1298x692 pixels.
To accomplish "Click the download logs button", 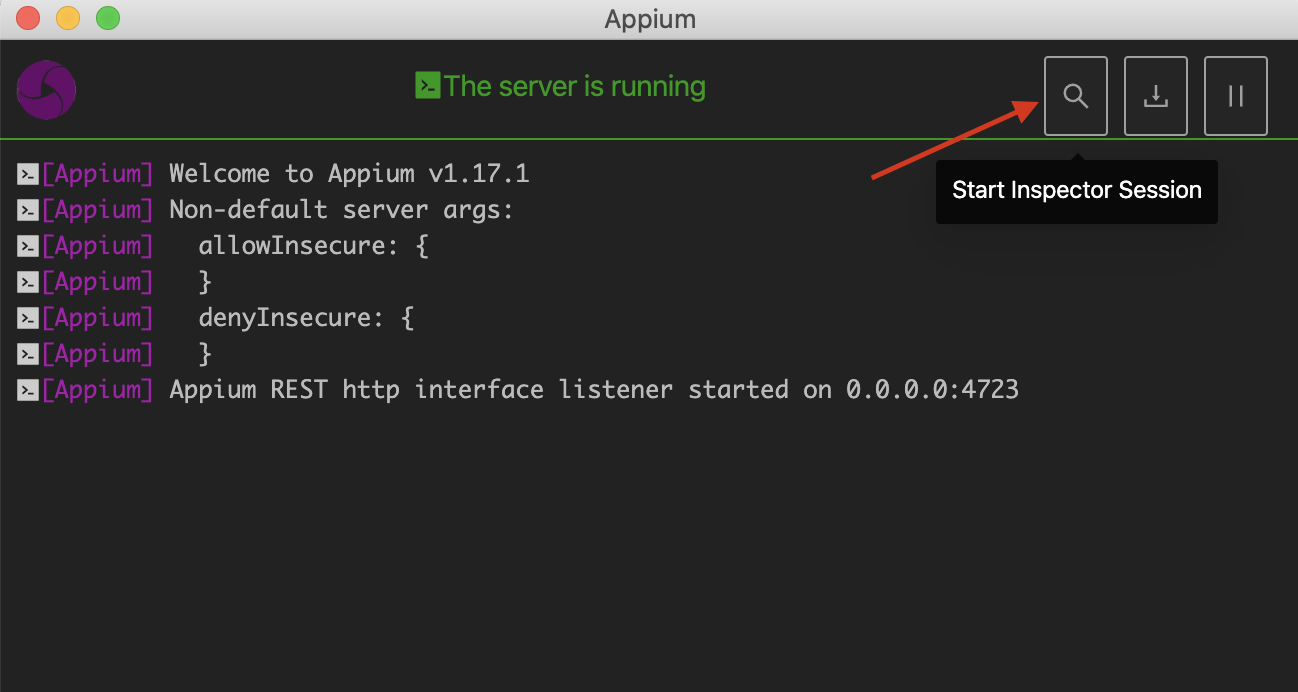I will 1155,96.
